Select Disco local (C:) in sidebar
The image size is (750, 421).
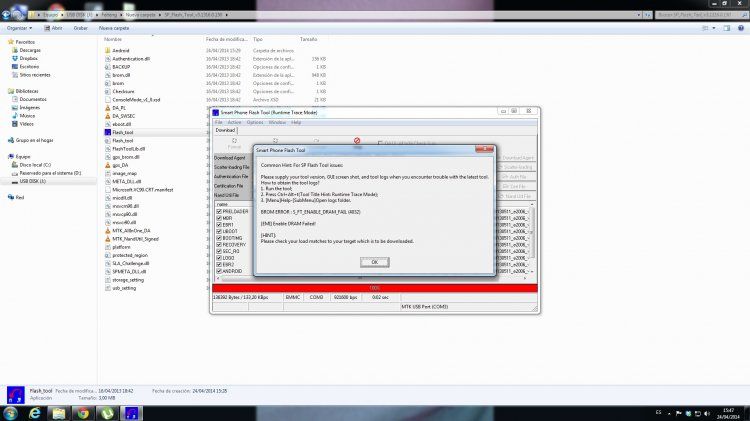35,165
